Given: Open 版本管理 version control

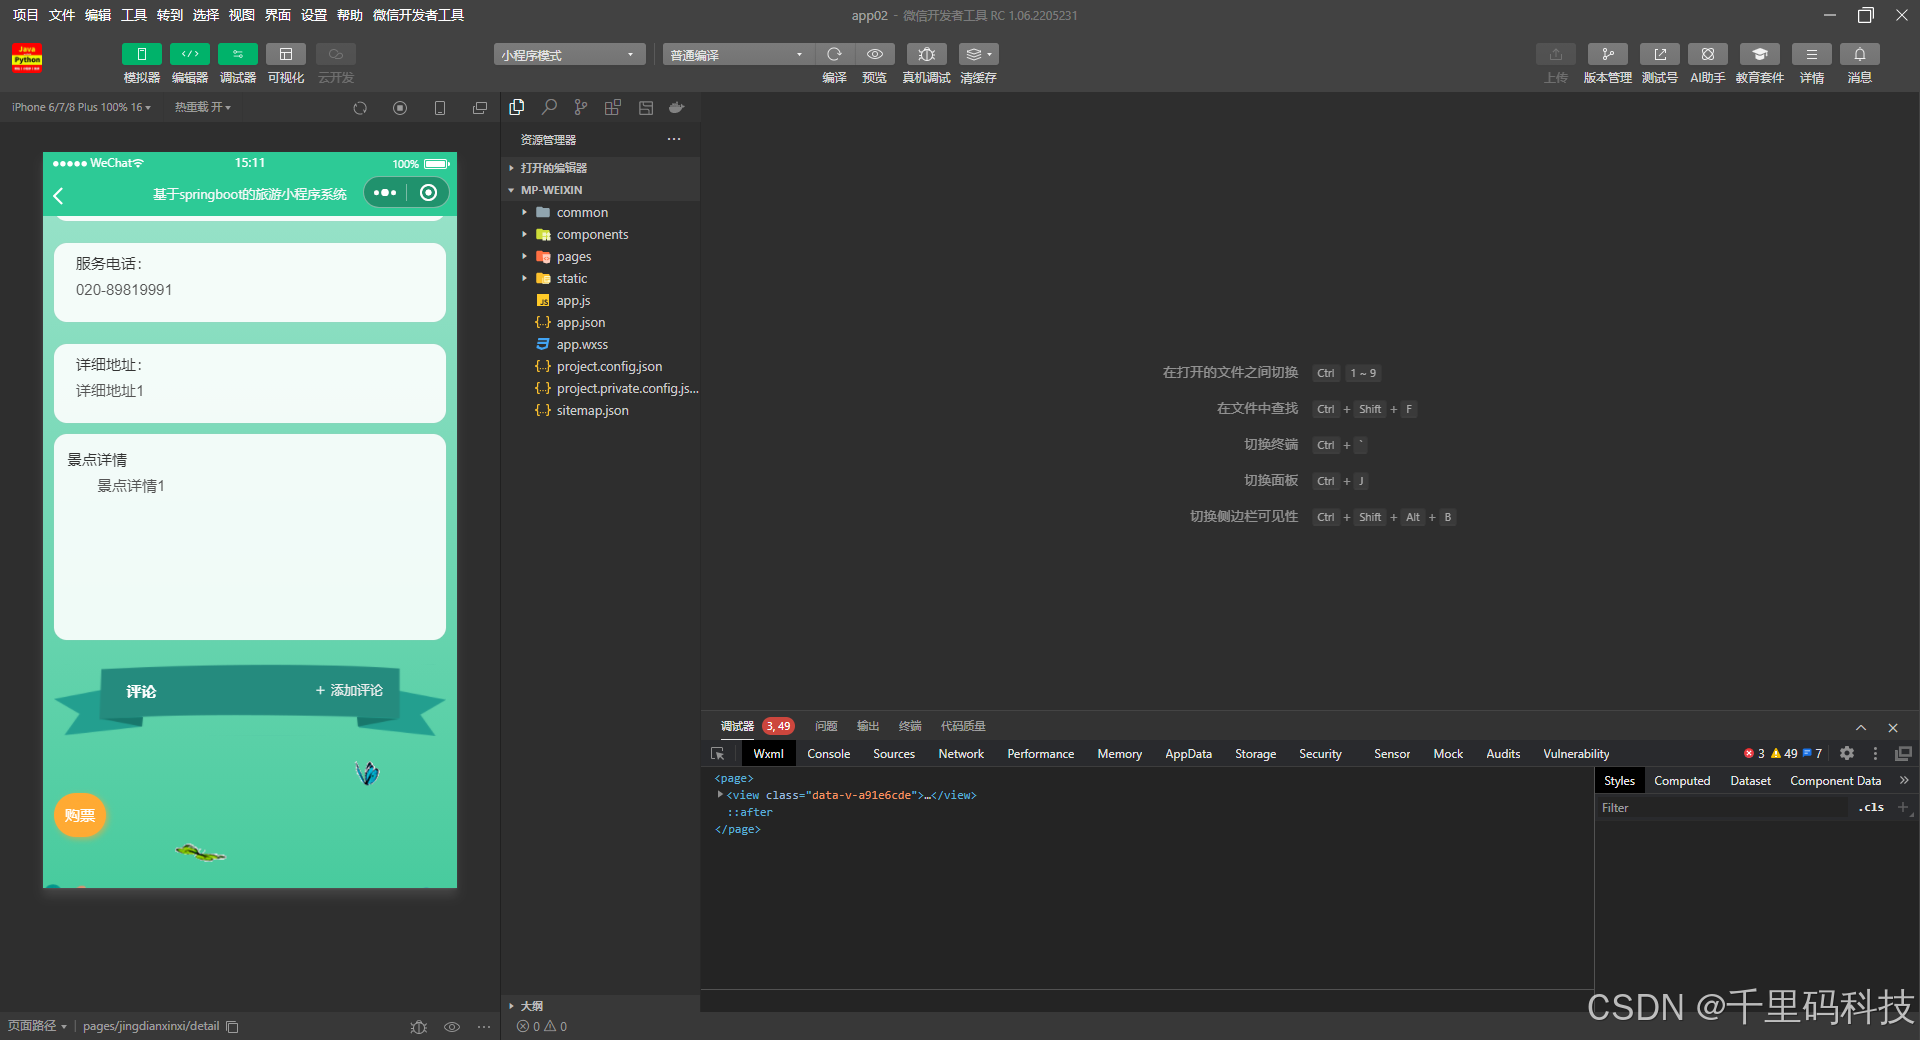Looking at the screenshot, I should point(1608,54).
